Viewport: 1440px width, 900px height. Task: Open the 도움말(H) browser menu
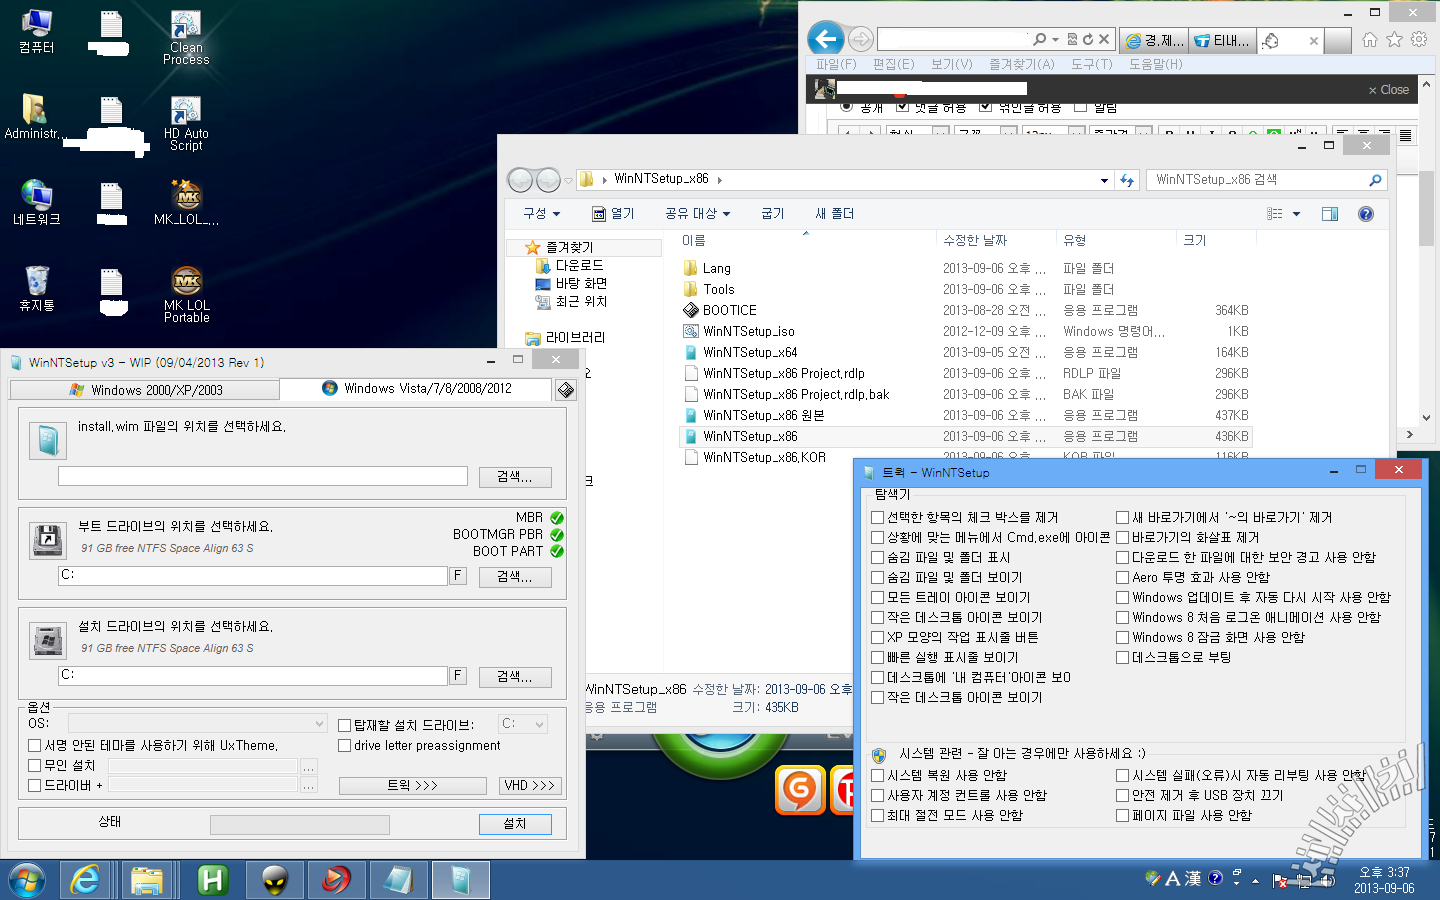click(1155, 64)
